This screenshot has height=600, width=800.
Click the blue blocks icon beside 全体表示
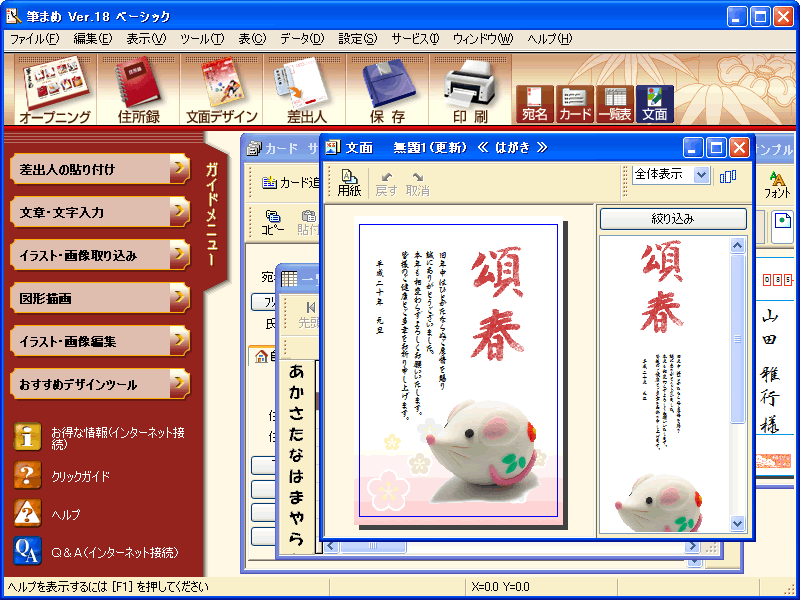728,177
